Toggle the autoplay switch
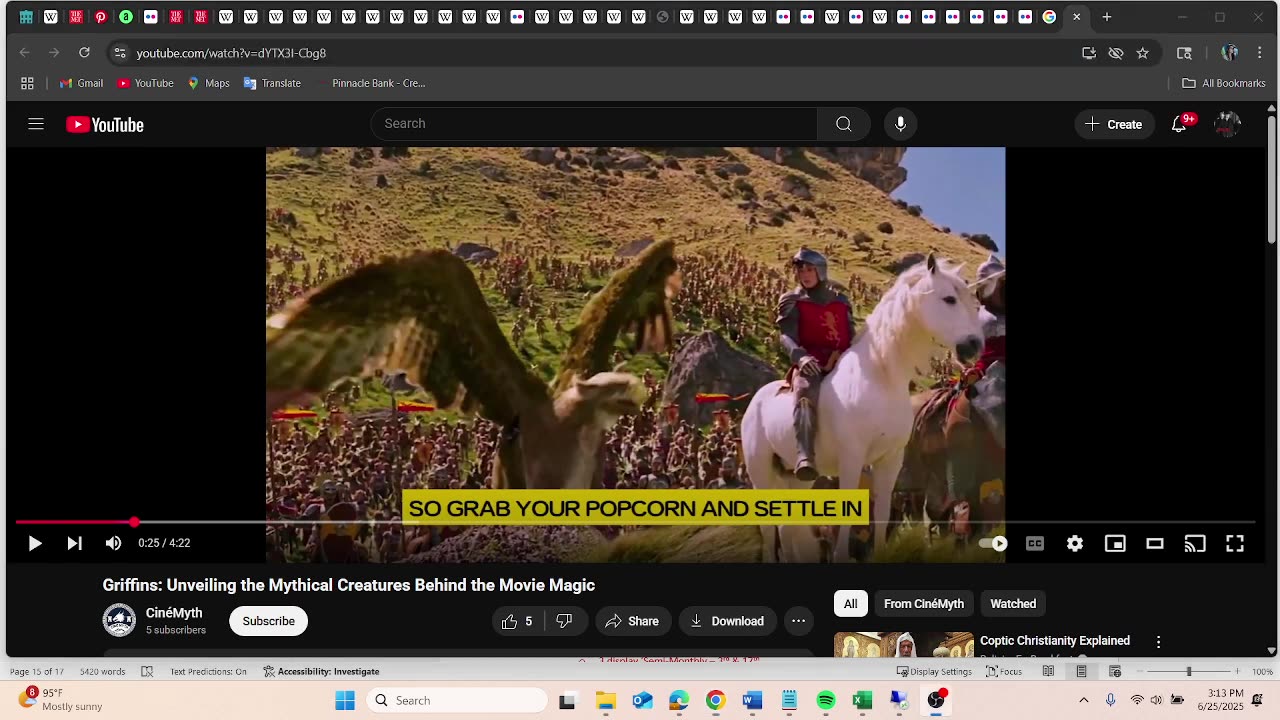The width and height of the screenshot is (1280, 720). click(x=993, y=543)
